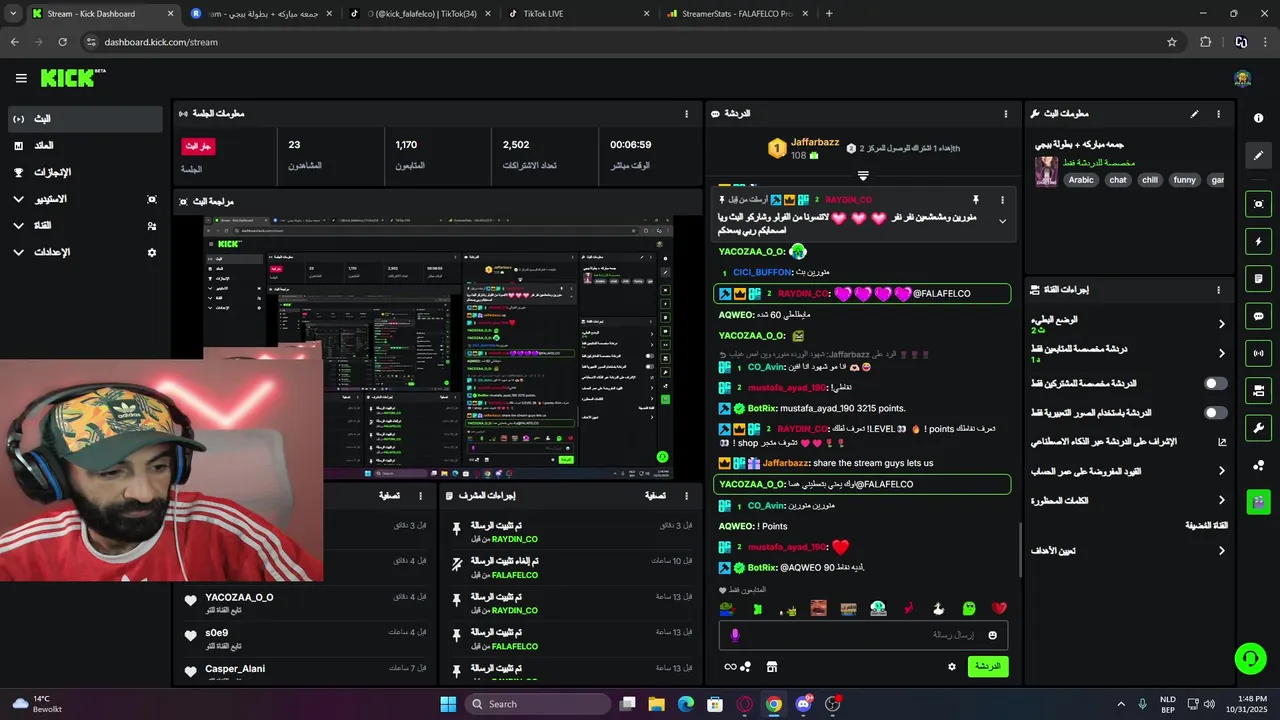Open moderator actions panel three-dot menu

pos(686,495)
